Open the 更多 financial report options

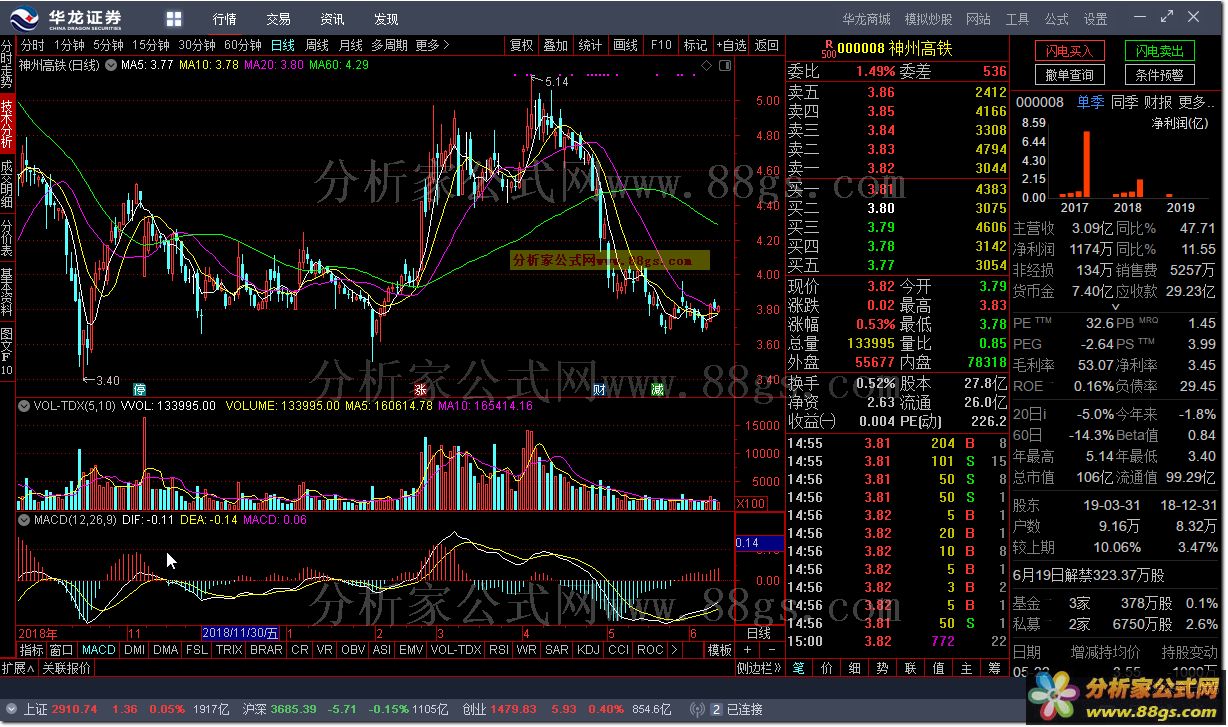tap(1197, 102)
